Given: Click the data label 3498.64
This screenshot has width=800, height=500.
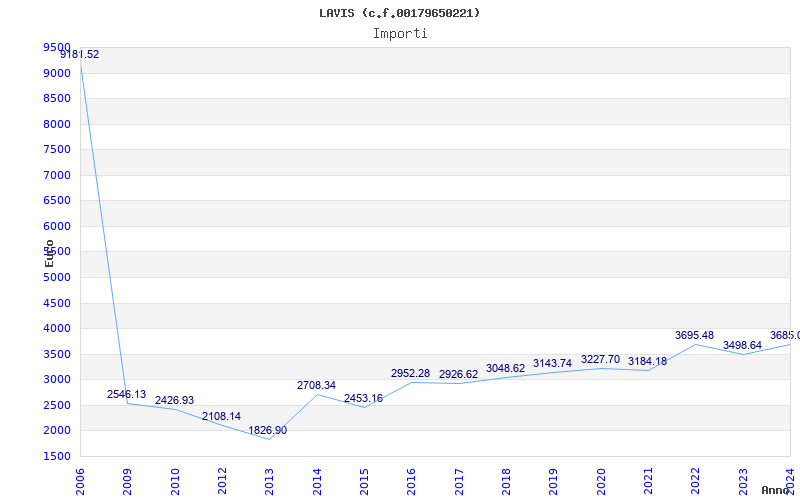Looking at the screenshot, I should tap(742, 345).
